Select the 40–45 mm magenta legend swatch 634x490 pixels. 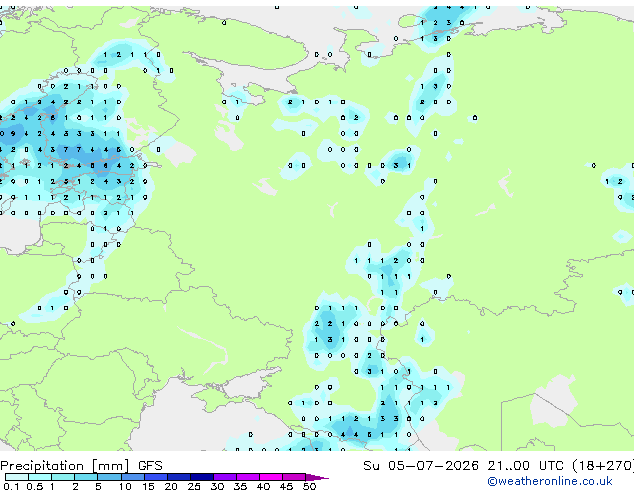coord(271,477)
